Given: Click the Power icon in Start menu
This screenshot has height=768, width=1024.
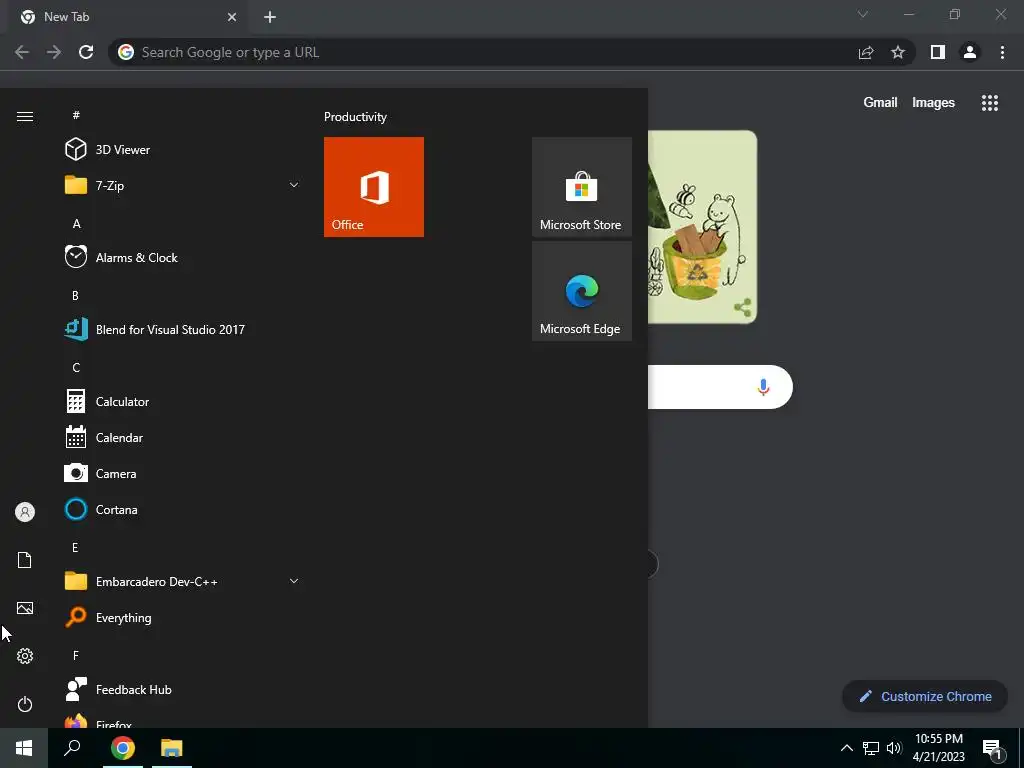Looking at the screenshot, I should [25, 704].
